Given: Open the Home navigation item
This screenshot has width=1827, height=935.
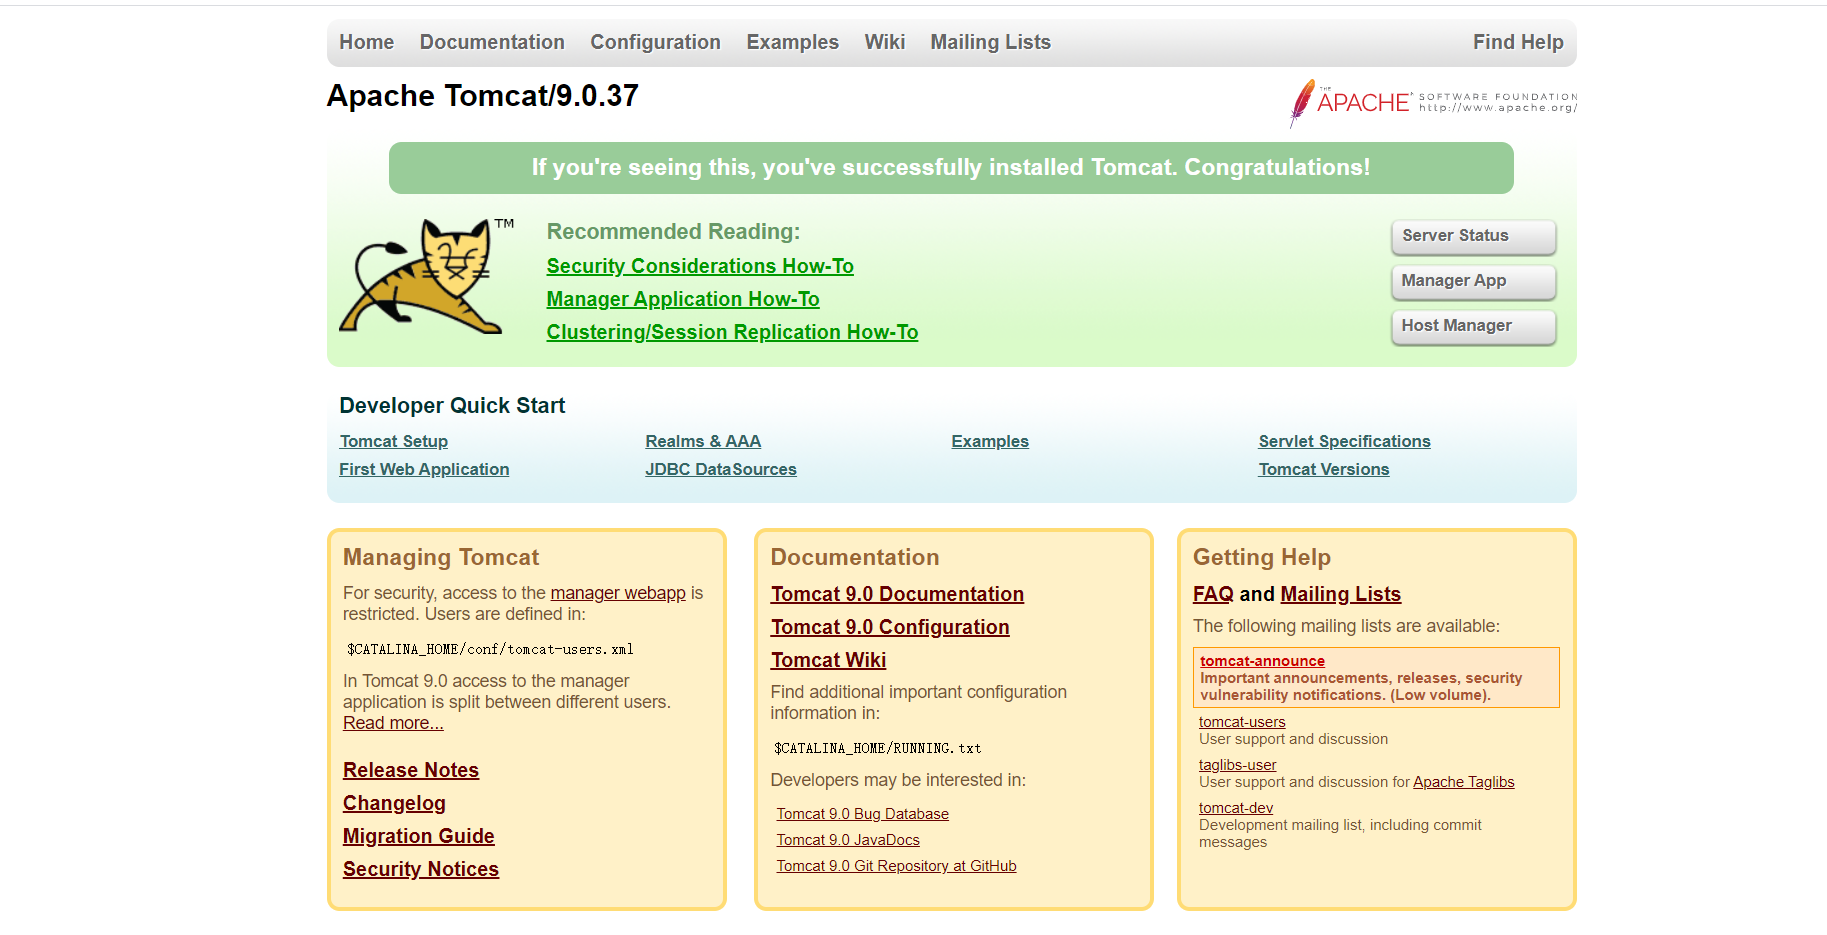Looking at the screenshot, I should (366, 42).
